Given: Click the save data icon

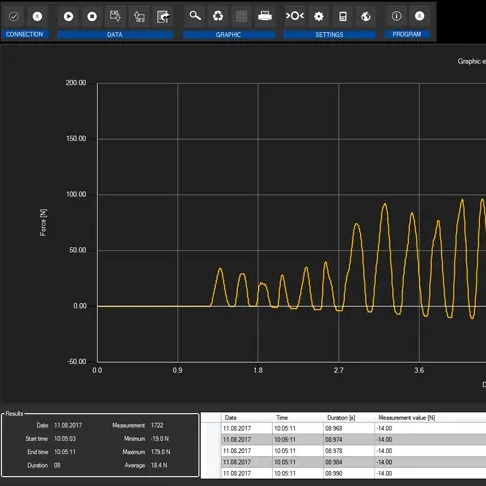Looking at the screenshot, I should (x=115, y=16).
